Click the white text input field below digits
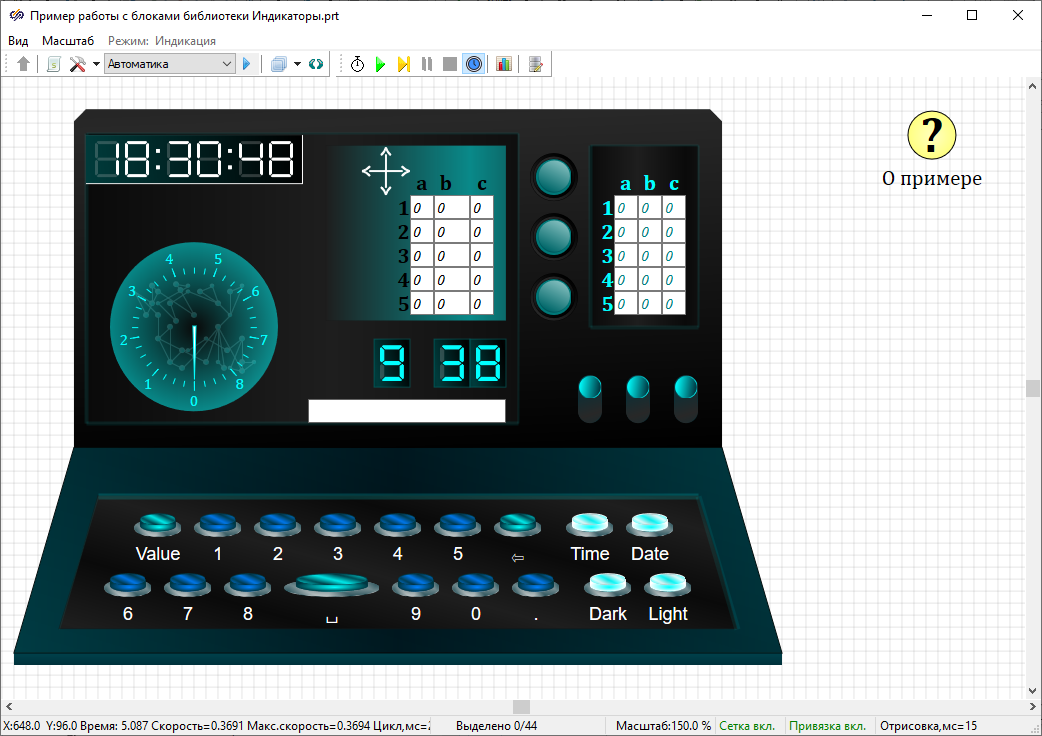Screen dimensions: 1042x736 point(407,411)
